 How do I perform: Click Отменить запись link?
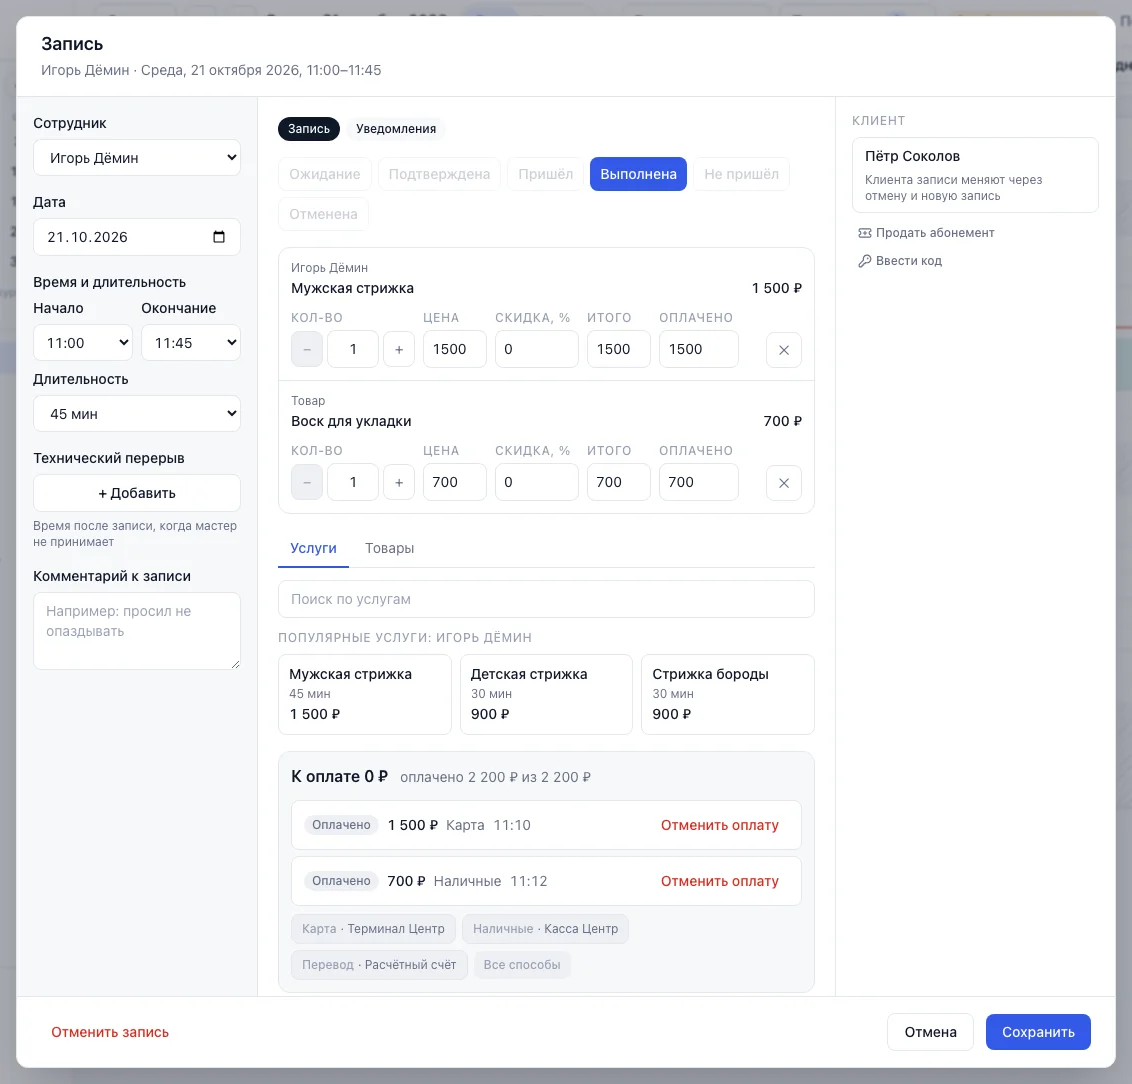pyautogui.click(x=110, y=1032)
